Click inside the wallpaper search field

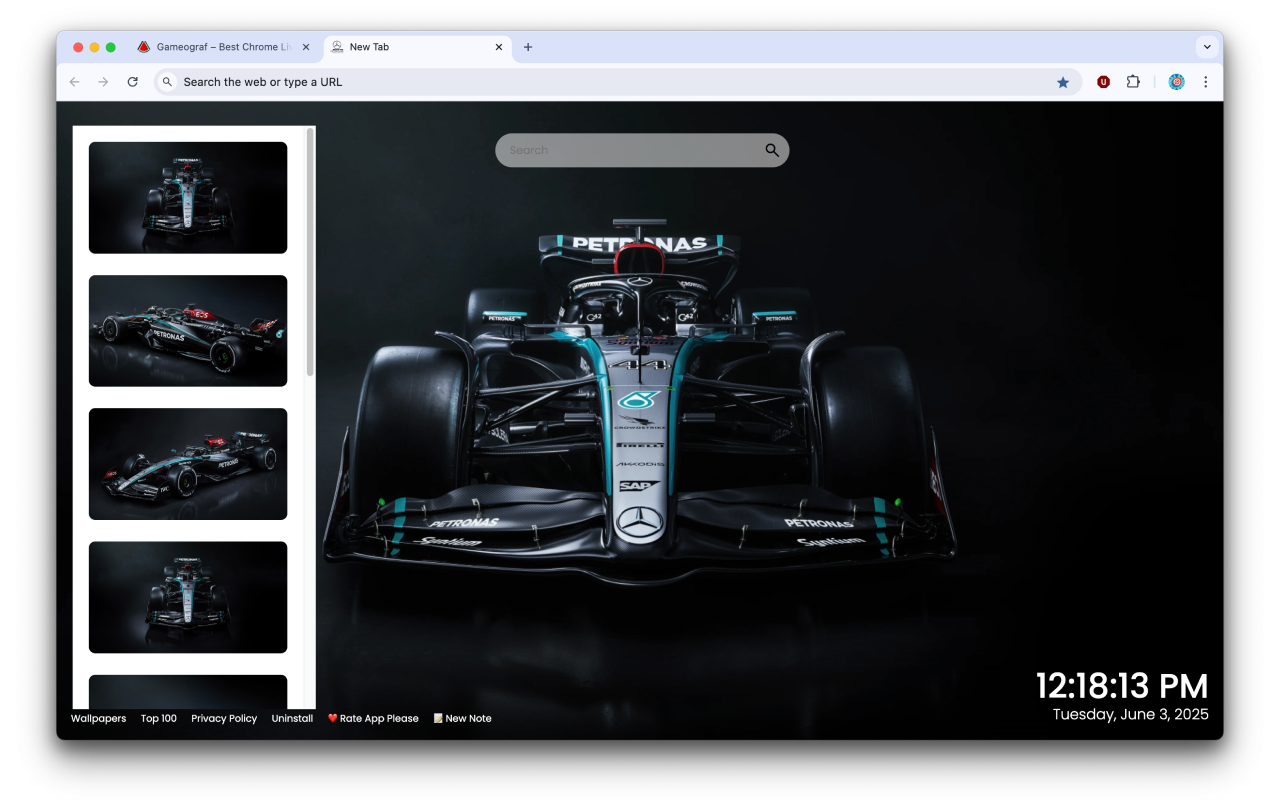point(620,149)
